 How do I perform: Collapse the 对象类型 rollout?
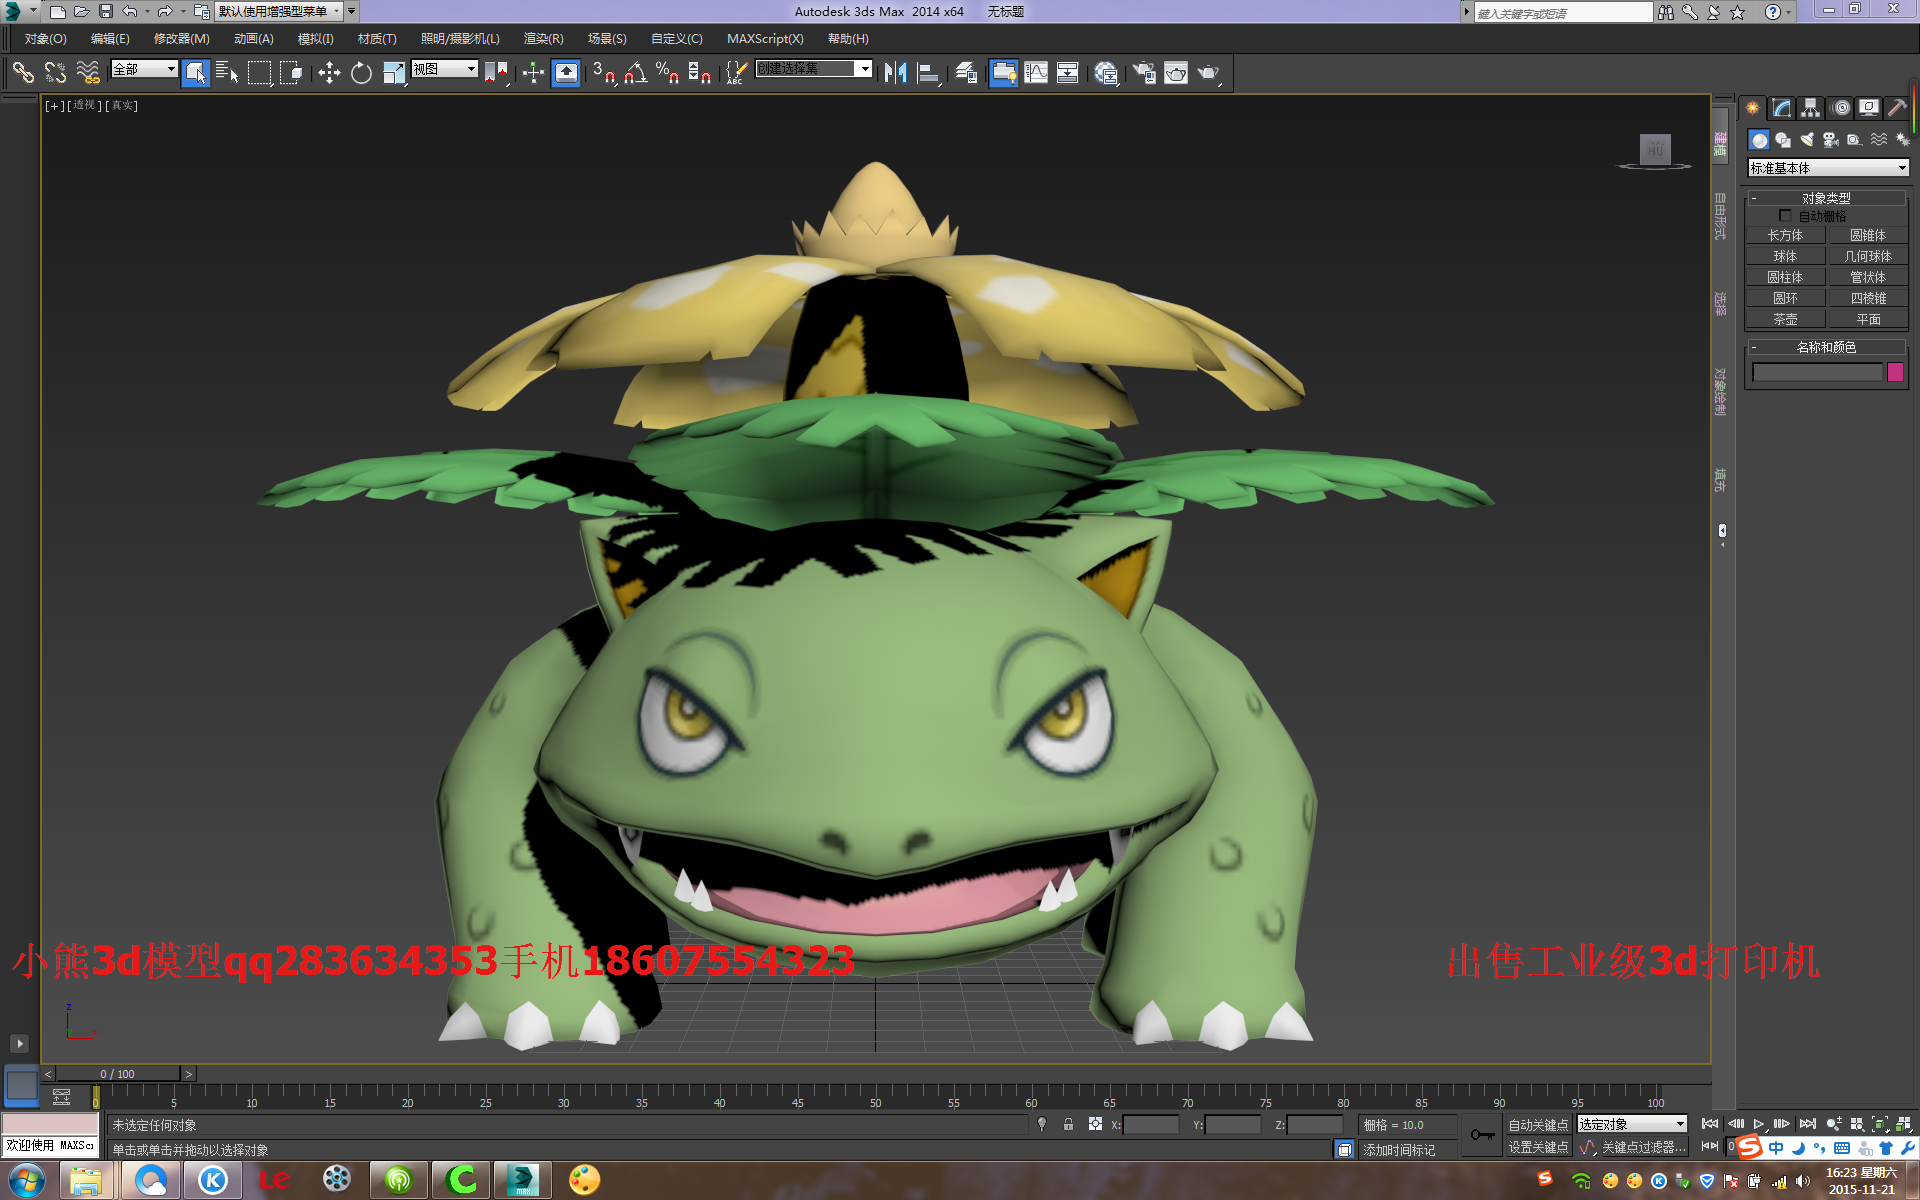tap(1826, 198)
